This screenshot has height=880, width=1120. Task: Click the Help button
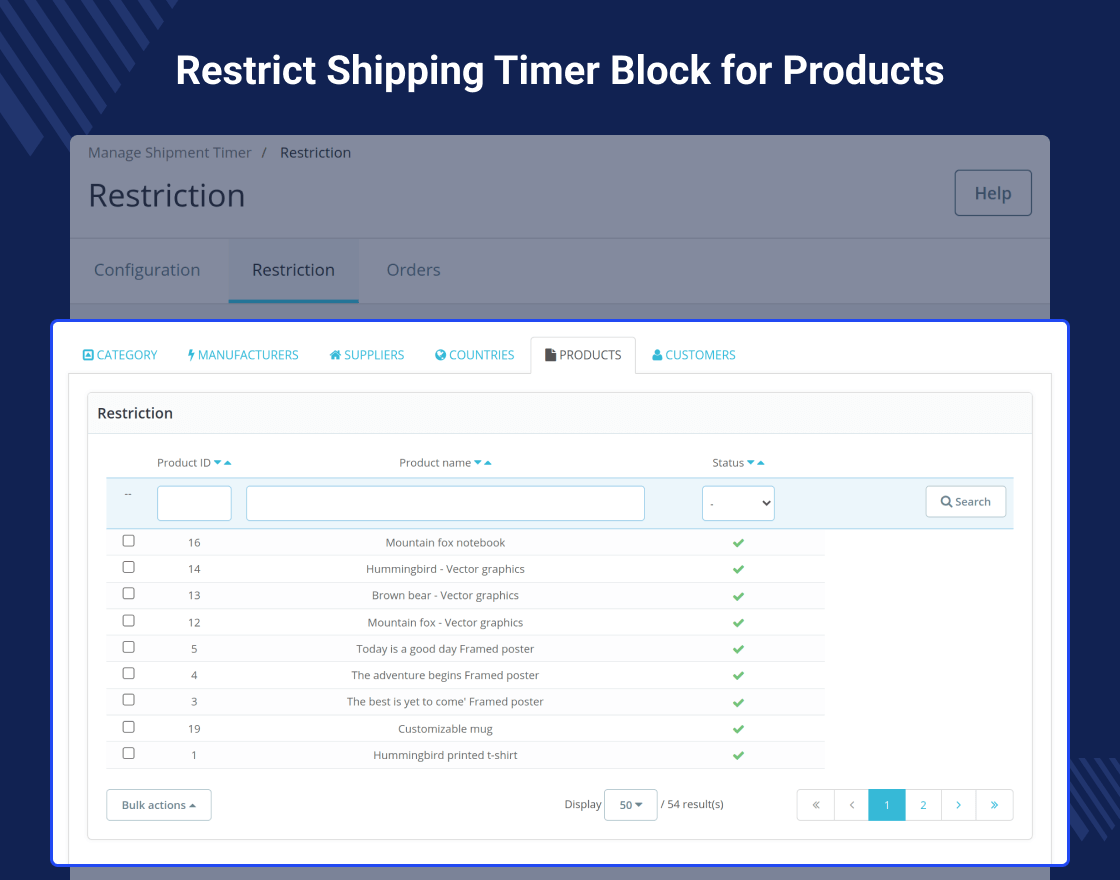tap(993, 193)
